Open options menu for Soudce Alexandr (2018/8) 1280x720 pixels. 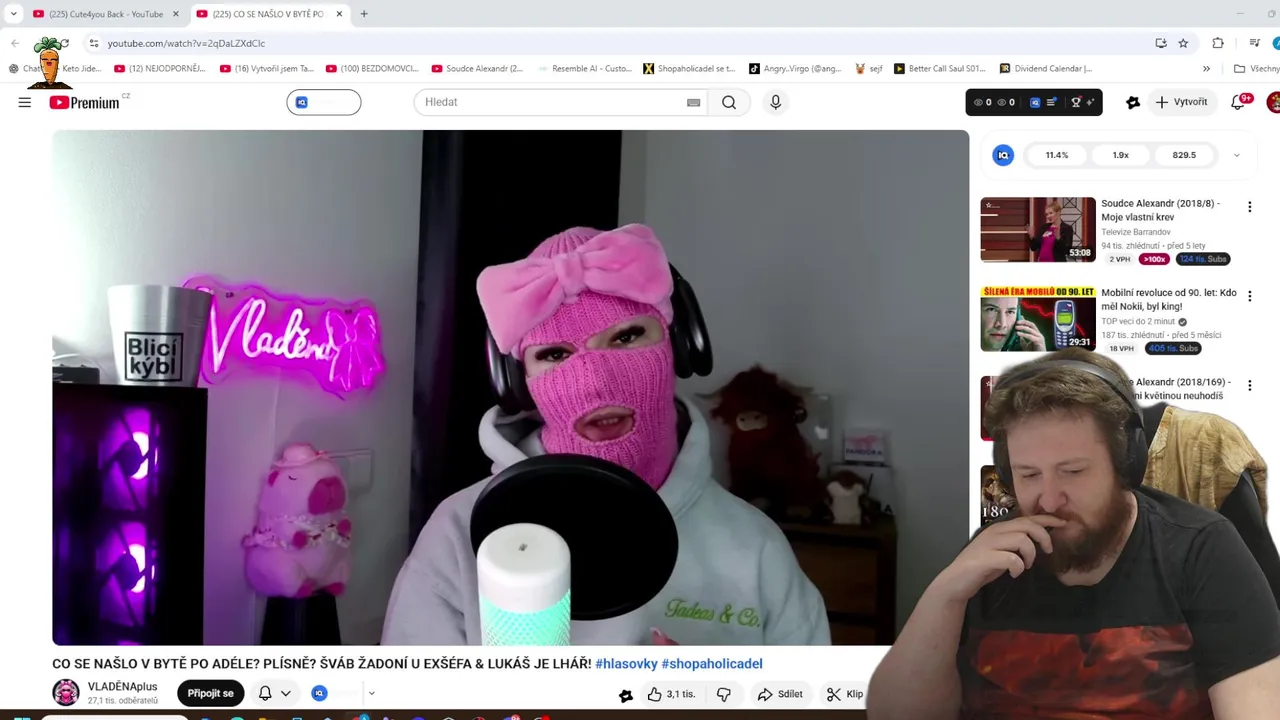tap(1249, 207)
